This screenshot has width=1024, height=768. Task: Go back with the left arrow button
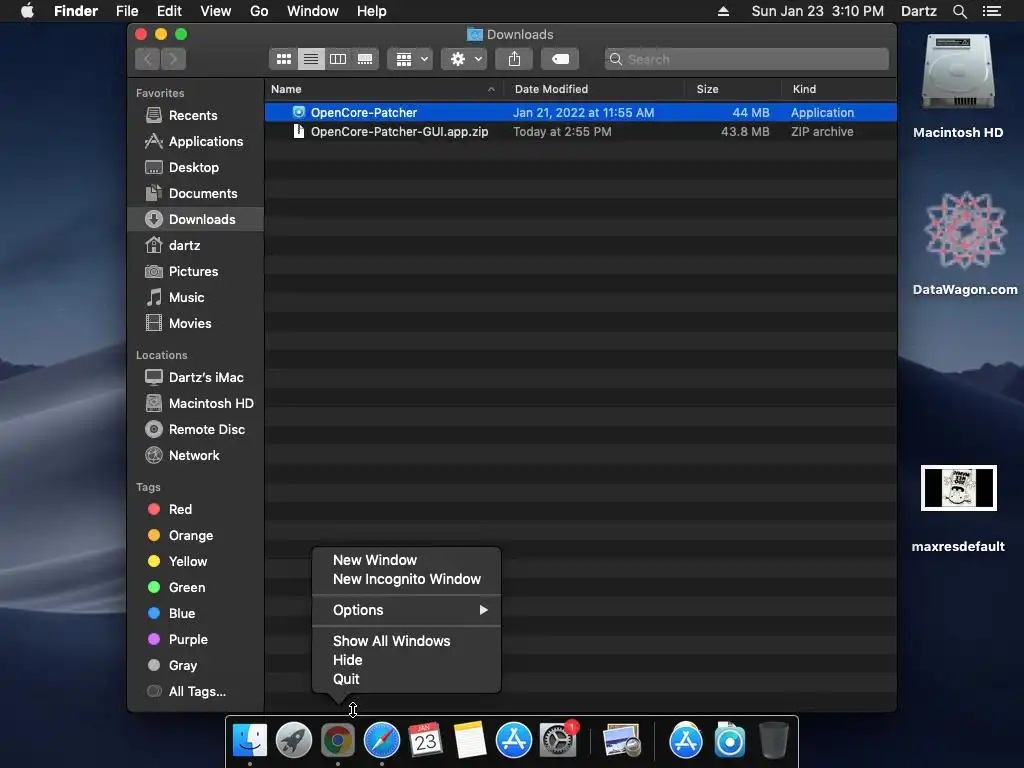(148, 59)
